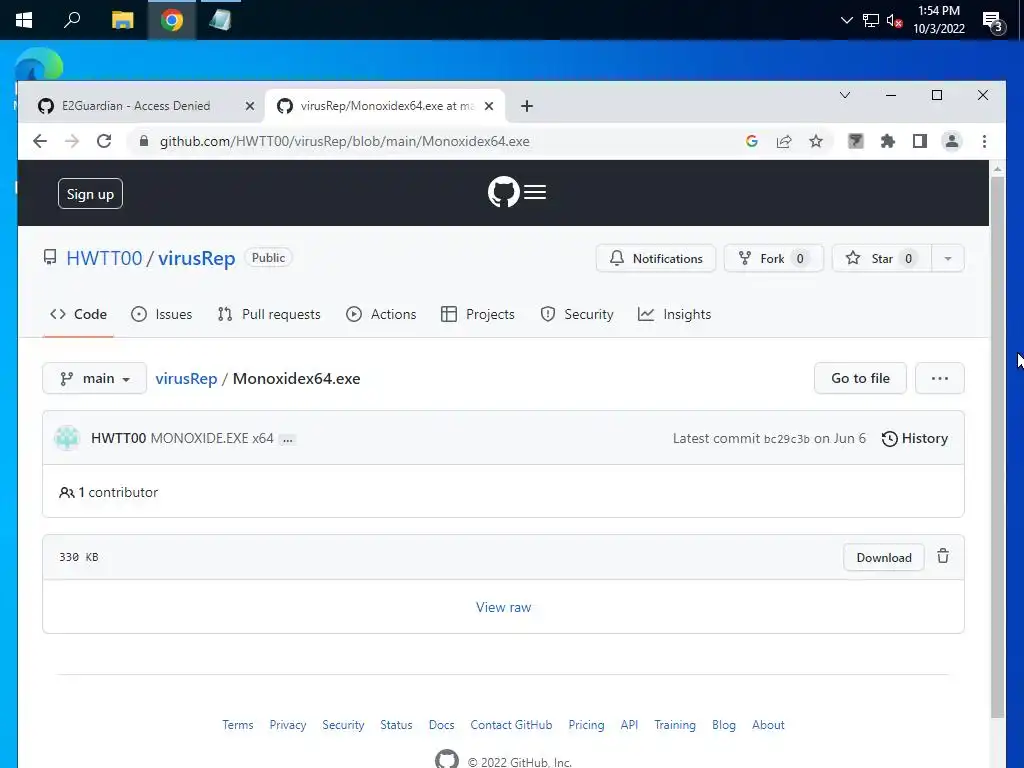Click the Notifications button

[x=656, y=259]
